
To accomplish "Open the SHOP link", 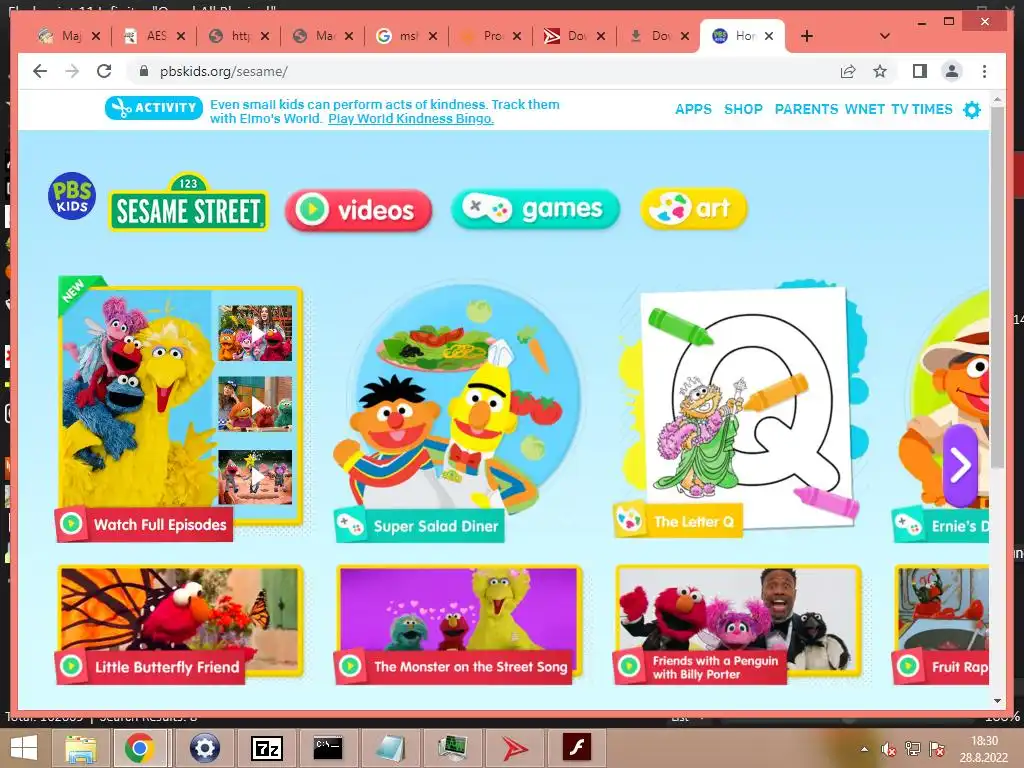I will [743, 109].
